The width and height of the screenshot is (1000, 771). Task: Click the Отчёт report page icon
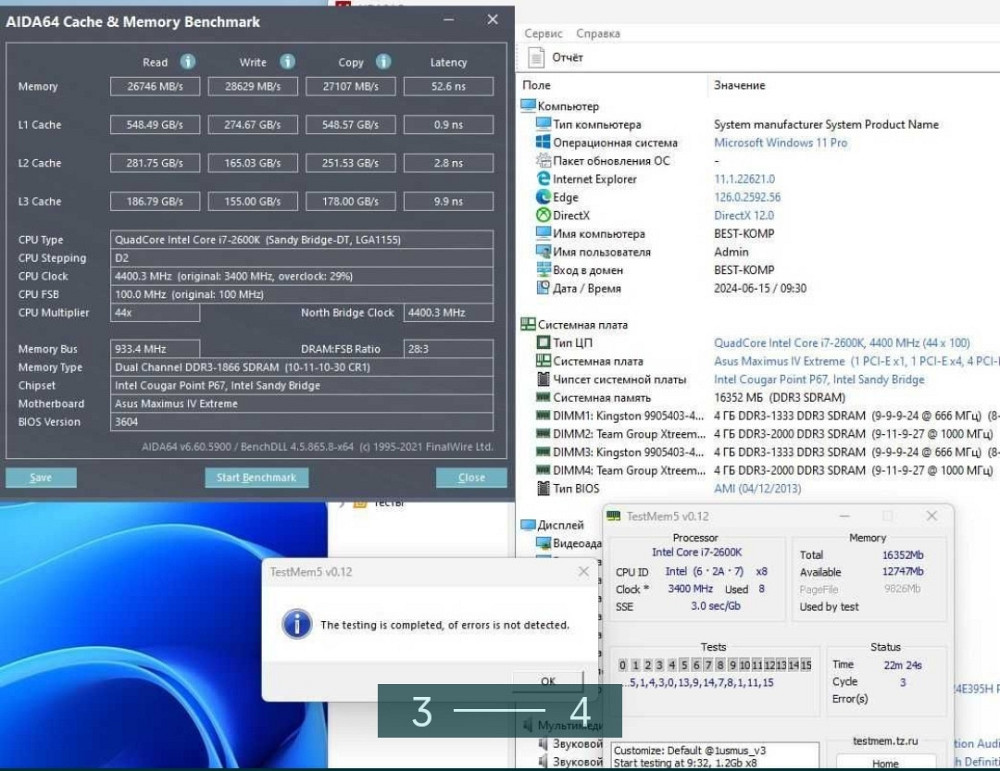(x=534, y=58)
